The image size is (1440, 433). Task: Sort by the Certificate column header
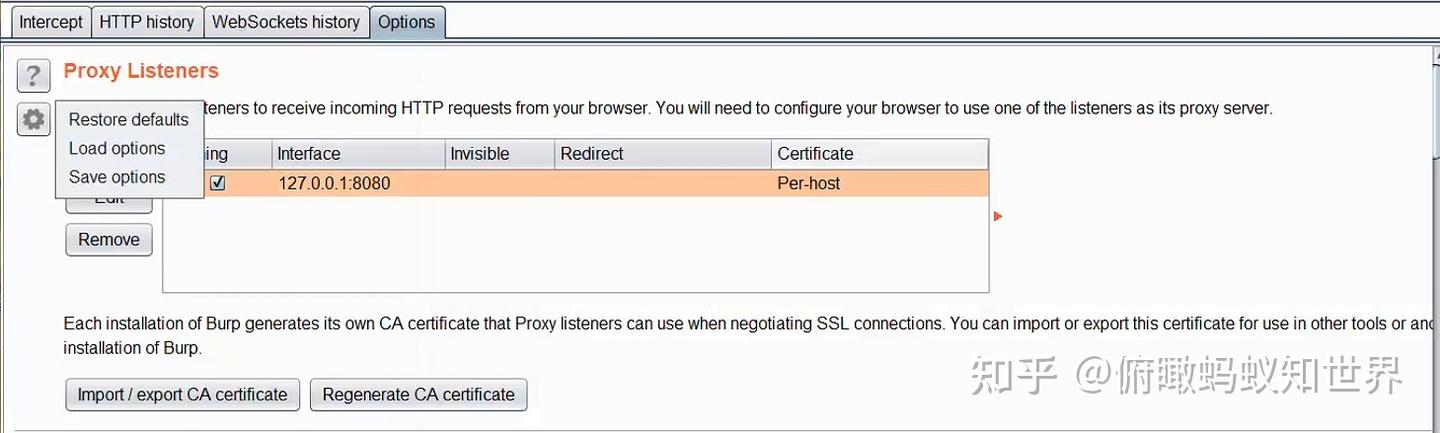pos(879,154)
